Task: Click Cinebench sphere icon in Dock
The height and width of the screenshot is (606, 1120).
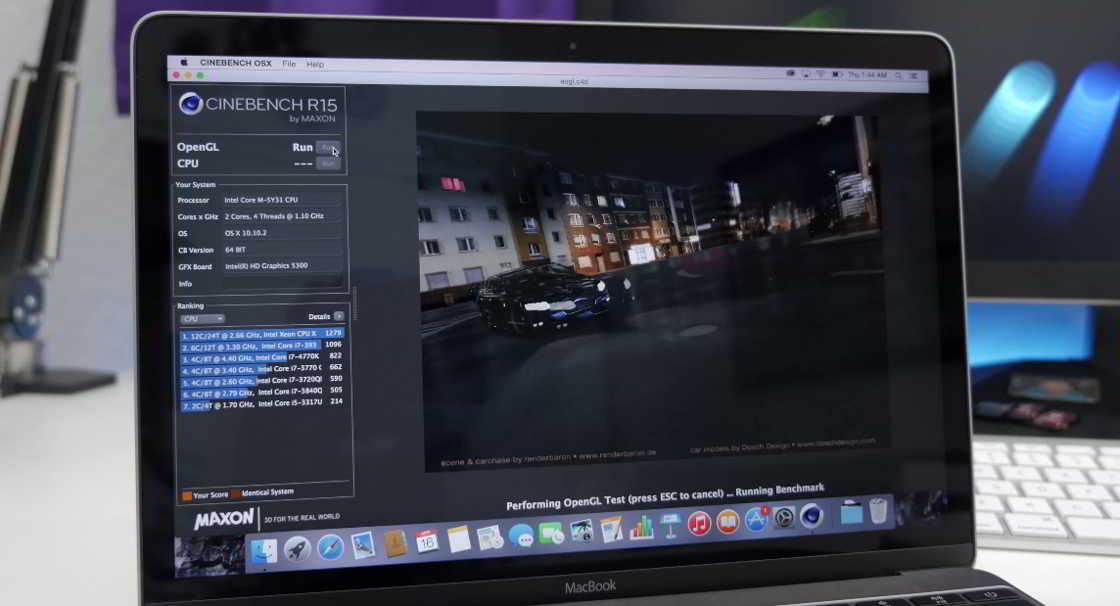Action: click(811, 515)
